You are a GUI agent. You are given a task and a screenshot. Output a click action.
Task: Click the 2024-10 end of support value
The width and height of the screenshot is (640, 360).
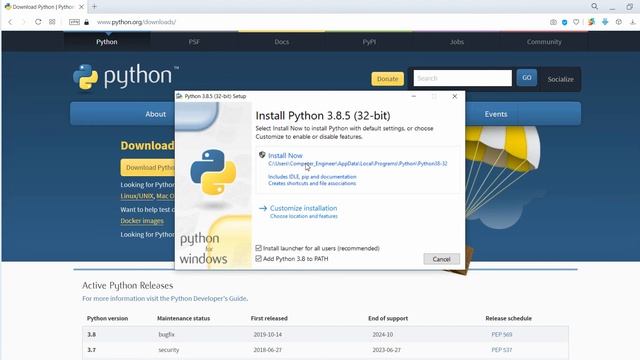(x=382, y=334)
